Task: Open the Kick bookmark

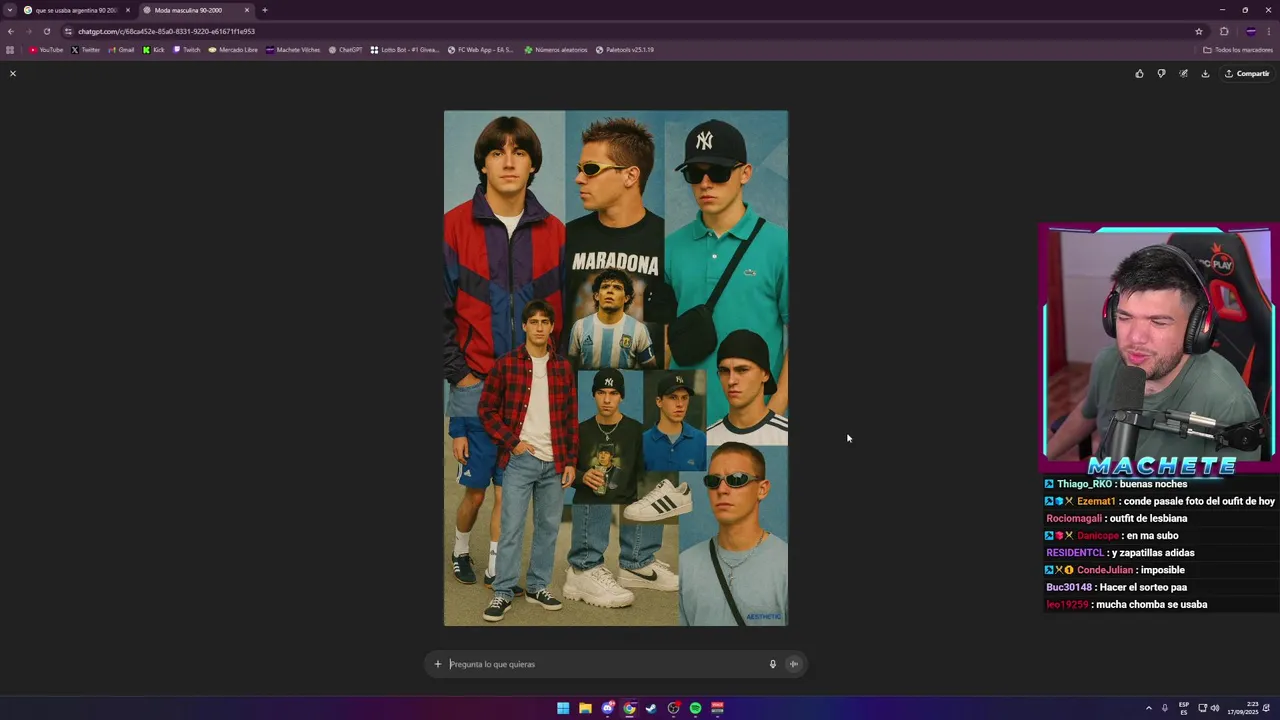Action: pyautogui.click(x=154, y=49)
